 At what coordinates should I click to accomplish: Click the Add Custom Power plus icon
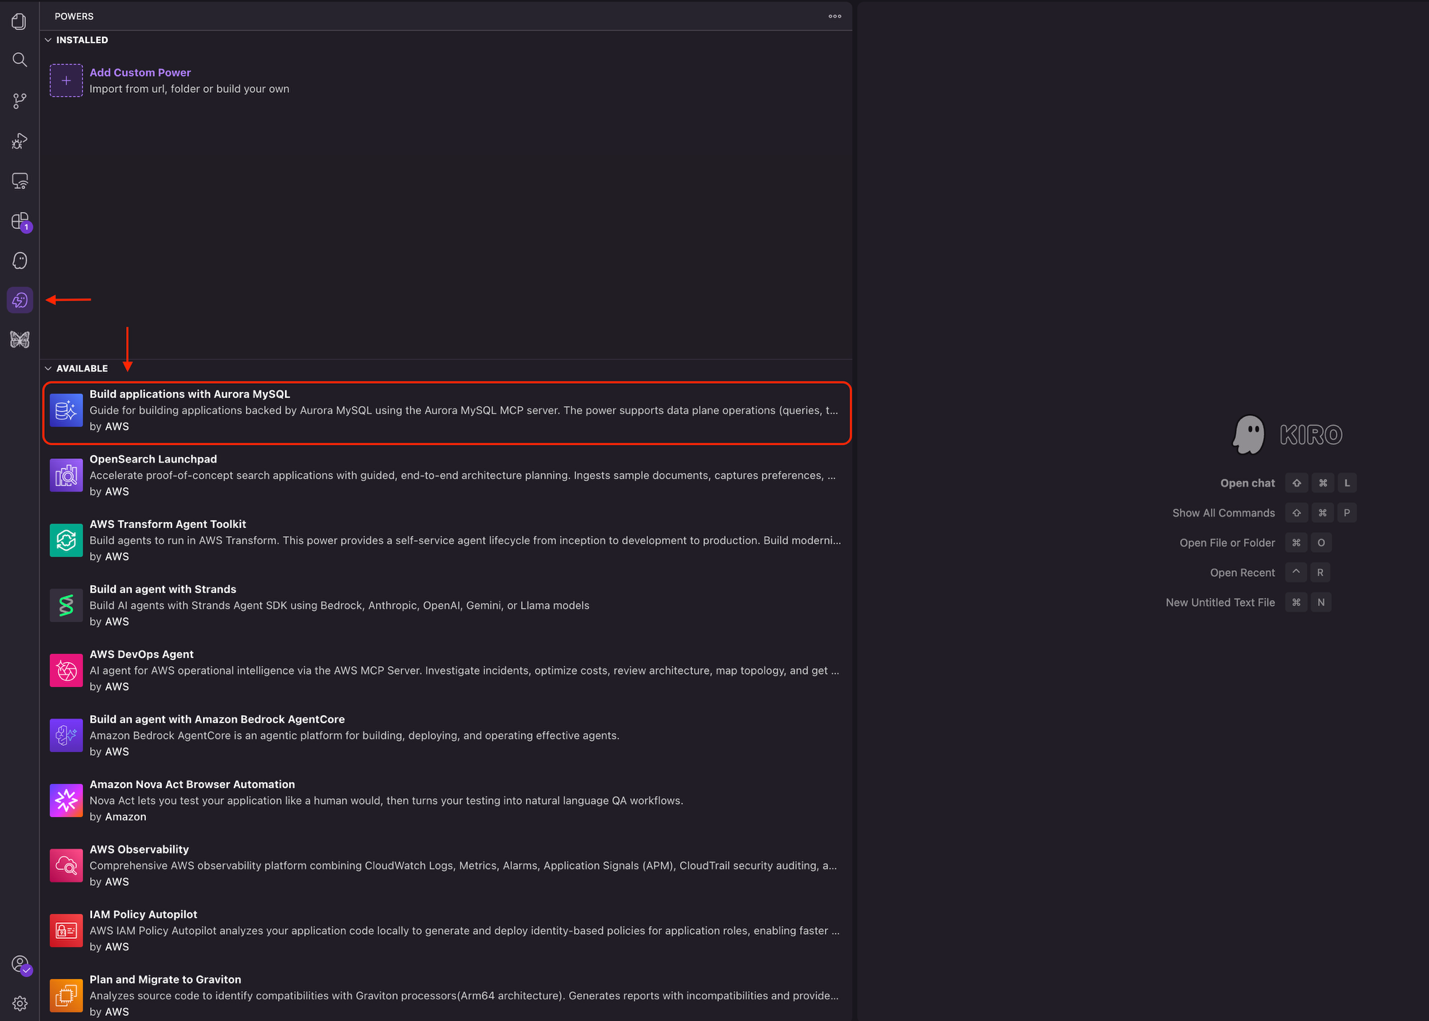(66, 81)
